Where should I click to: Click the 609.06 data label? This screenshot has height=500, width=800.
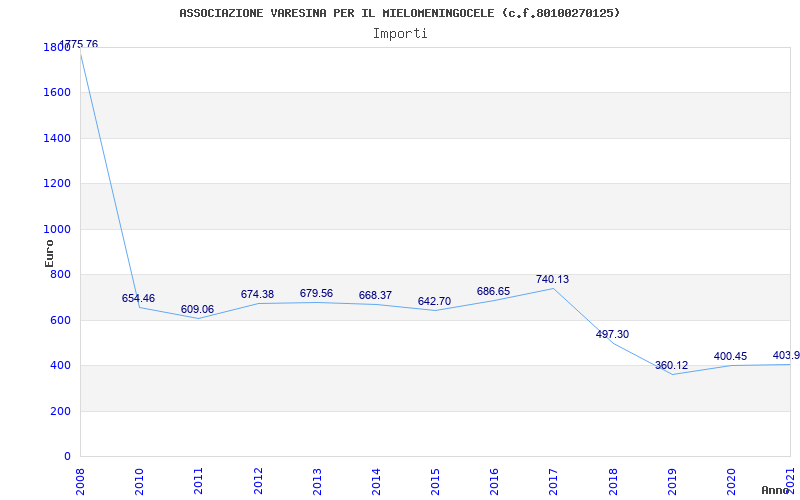tap(197, 309)
